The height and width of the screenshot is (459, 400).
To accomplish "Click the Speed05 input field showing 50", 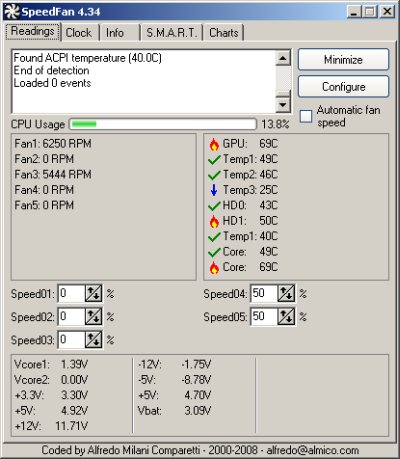I will pos(264,317).
